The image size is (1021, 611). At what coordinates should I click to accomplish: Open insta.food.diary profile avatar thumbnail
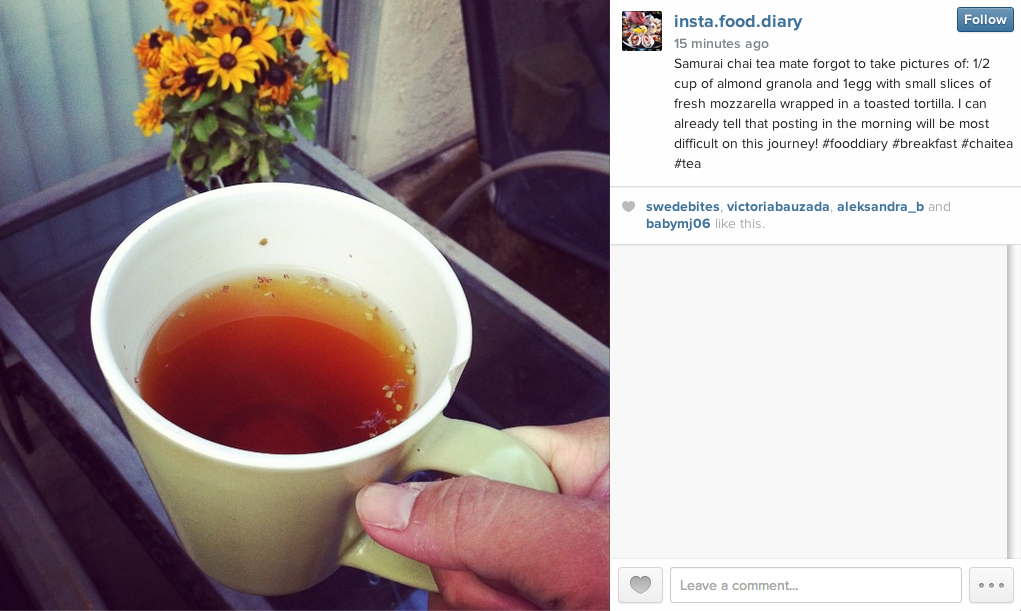coord(641,31)
